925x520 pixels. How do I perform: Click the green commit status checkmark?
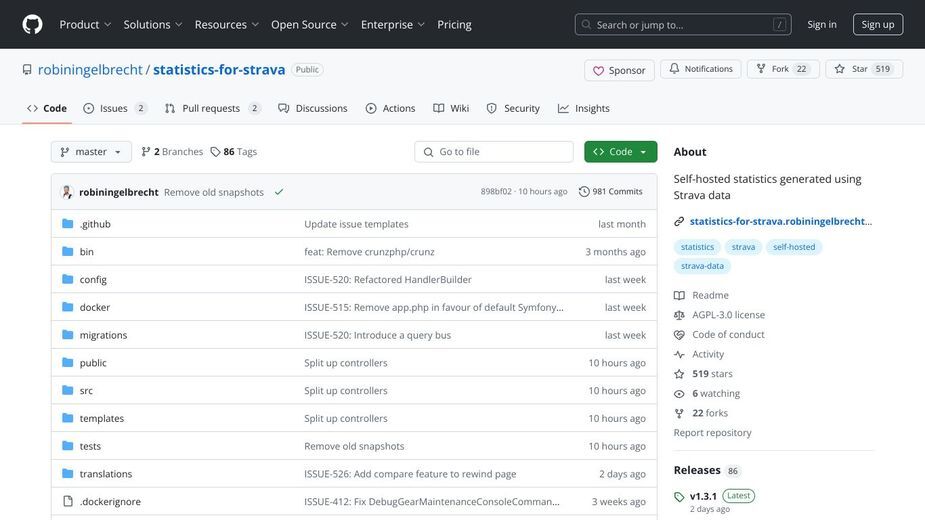coord(279,192)
